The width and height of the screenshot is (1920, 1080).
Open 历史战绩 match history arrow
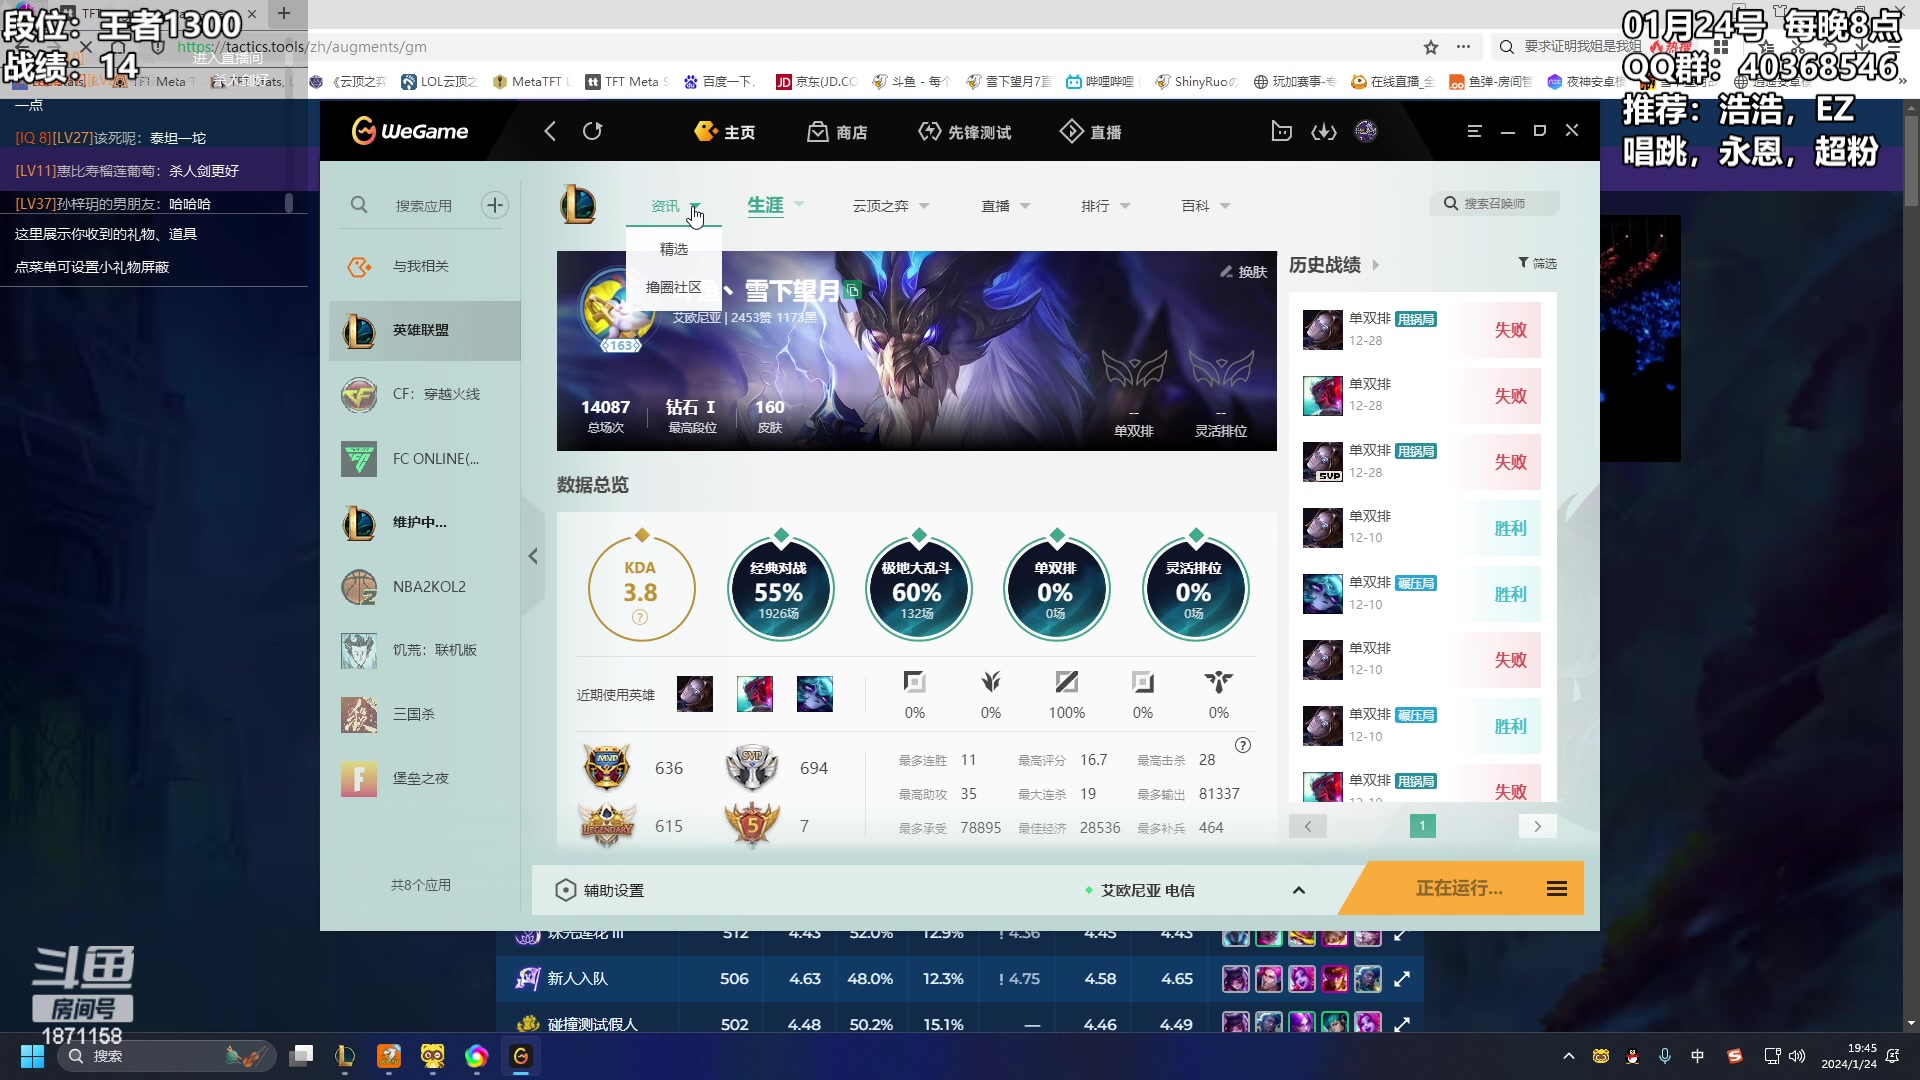pos(1376,265)
